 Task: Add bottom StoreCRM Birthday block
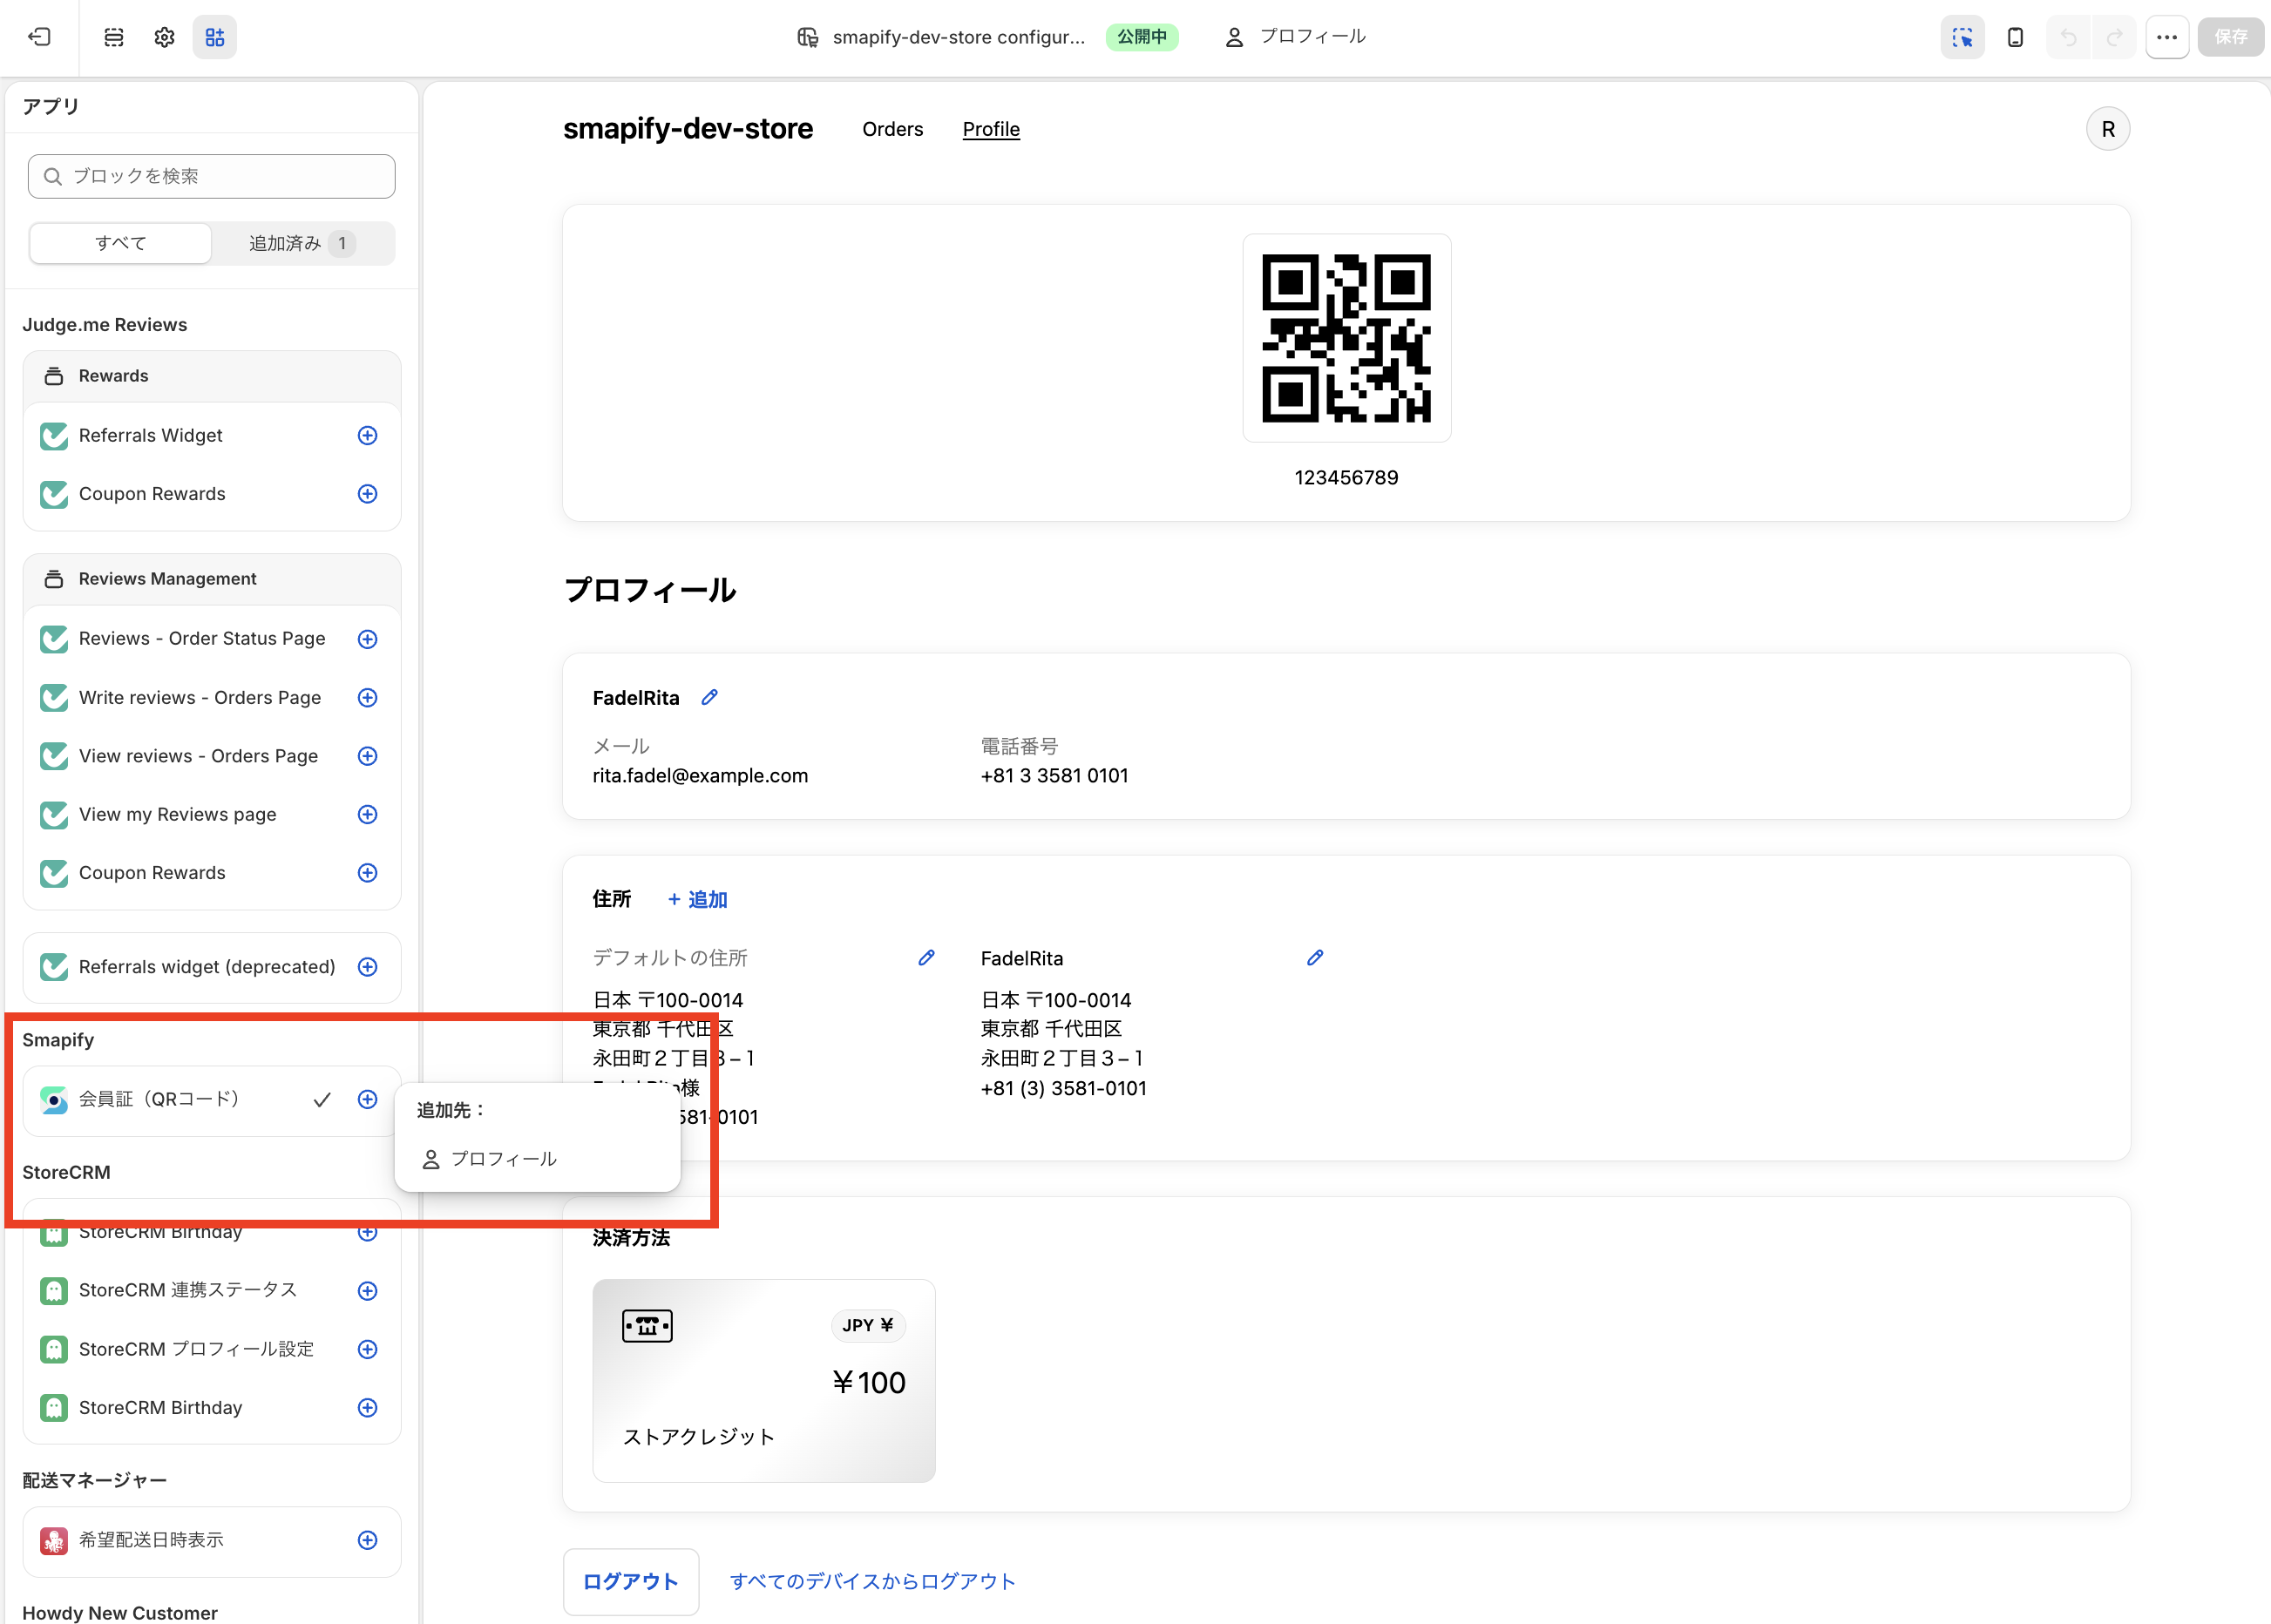(x=368, y=1408)
